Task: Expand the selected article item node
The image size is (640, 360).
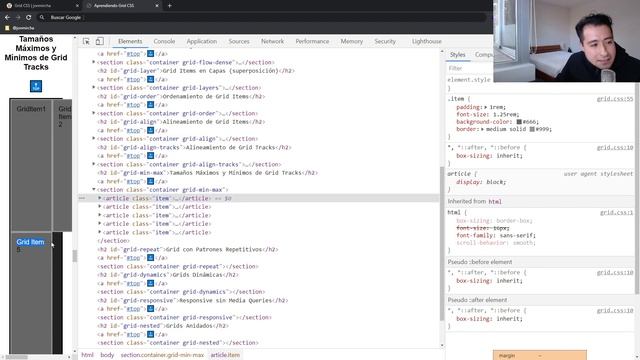Action: pyautogui.click(x=100, y=198)
